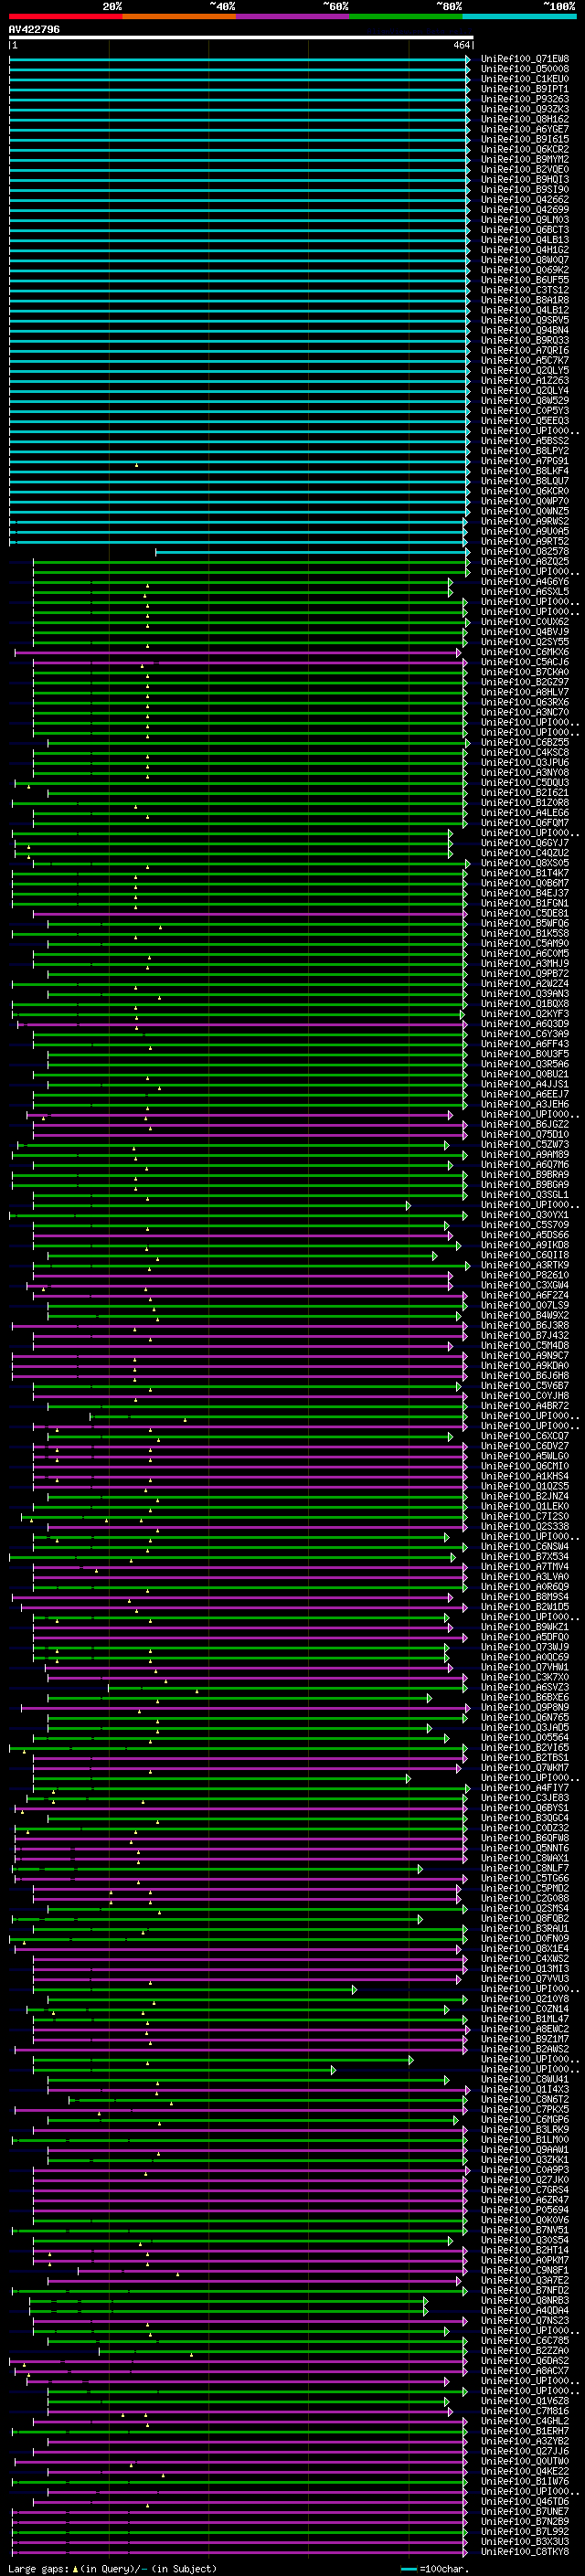Select the UniRef100_D0FN09 label
The image size is (585, 2576).
coord(525,1938)
